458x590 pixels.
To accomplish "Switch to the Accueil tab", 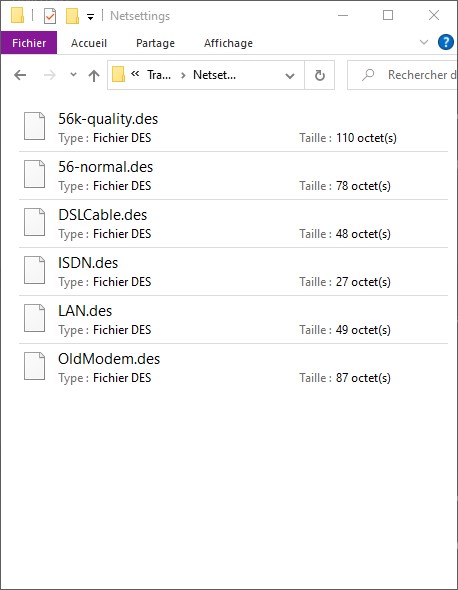I will (89, 43).
